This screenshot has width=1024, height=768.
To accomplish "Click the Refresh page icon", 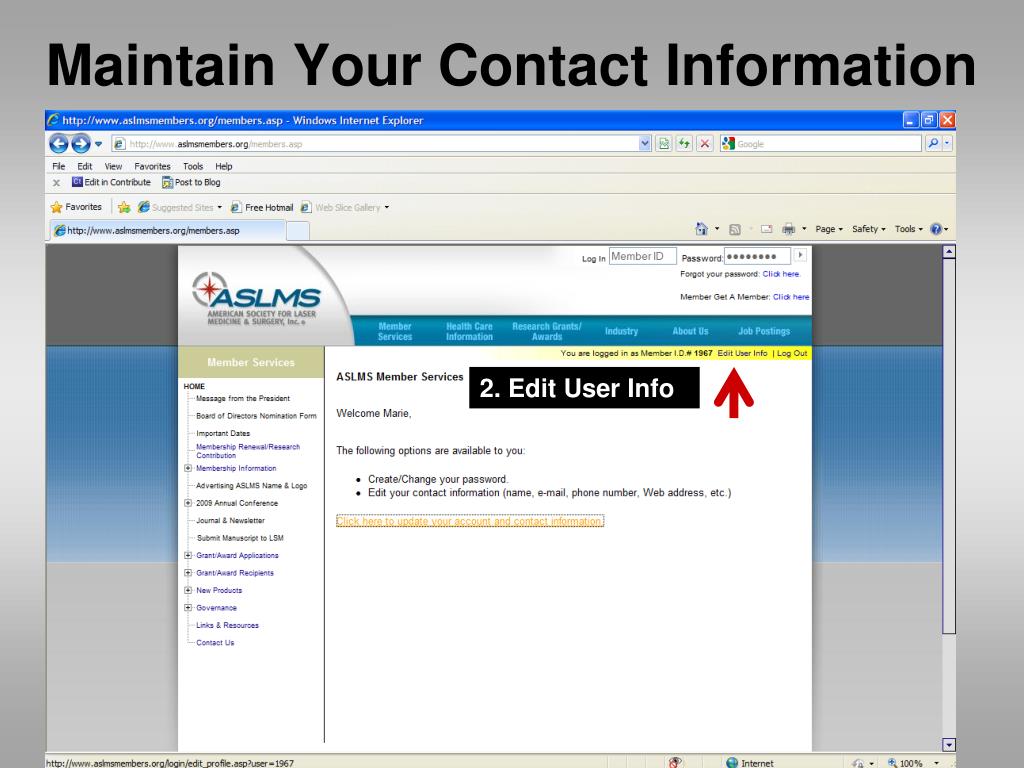I will pos(684,144).
